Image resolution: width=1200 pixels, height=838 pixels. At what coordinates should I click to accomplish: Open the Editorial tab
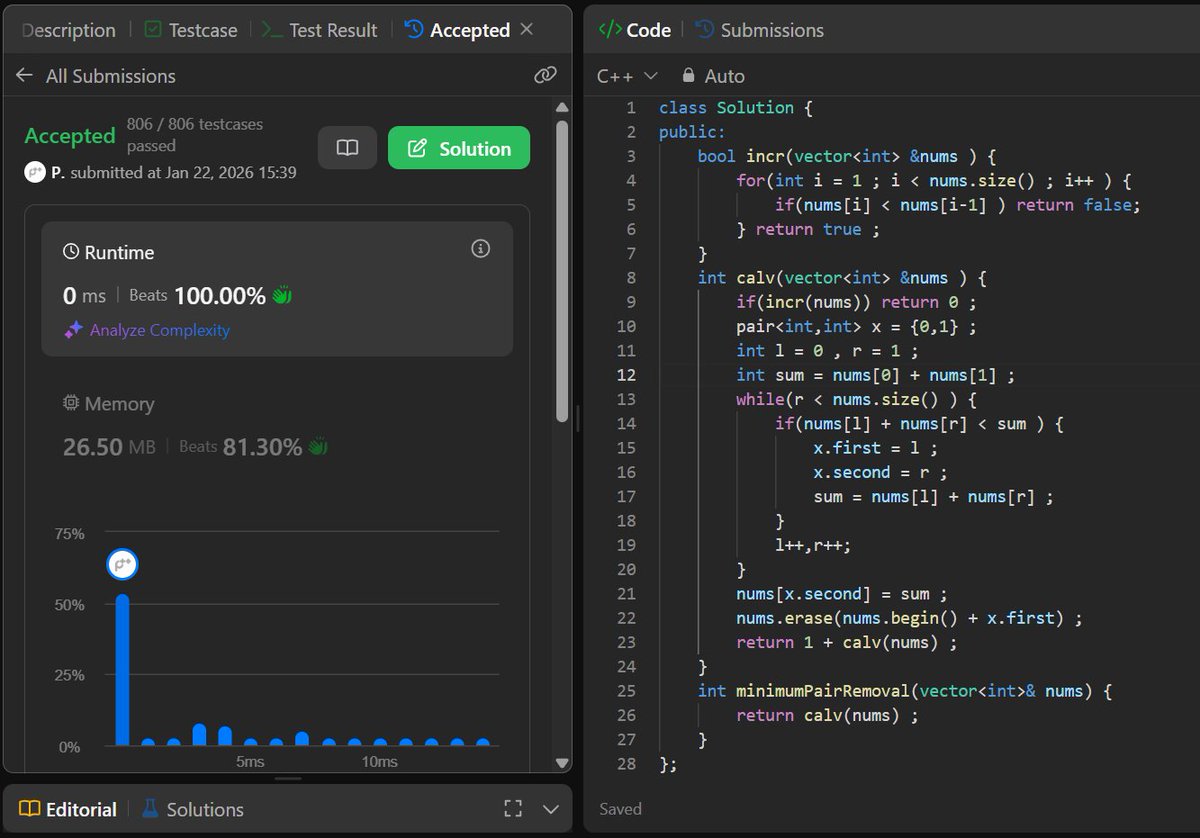pyautogui.click(x=68, y=809)
